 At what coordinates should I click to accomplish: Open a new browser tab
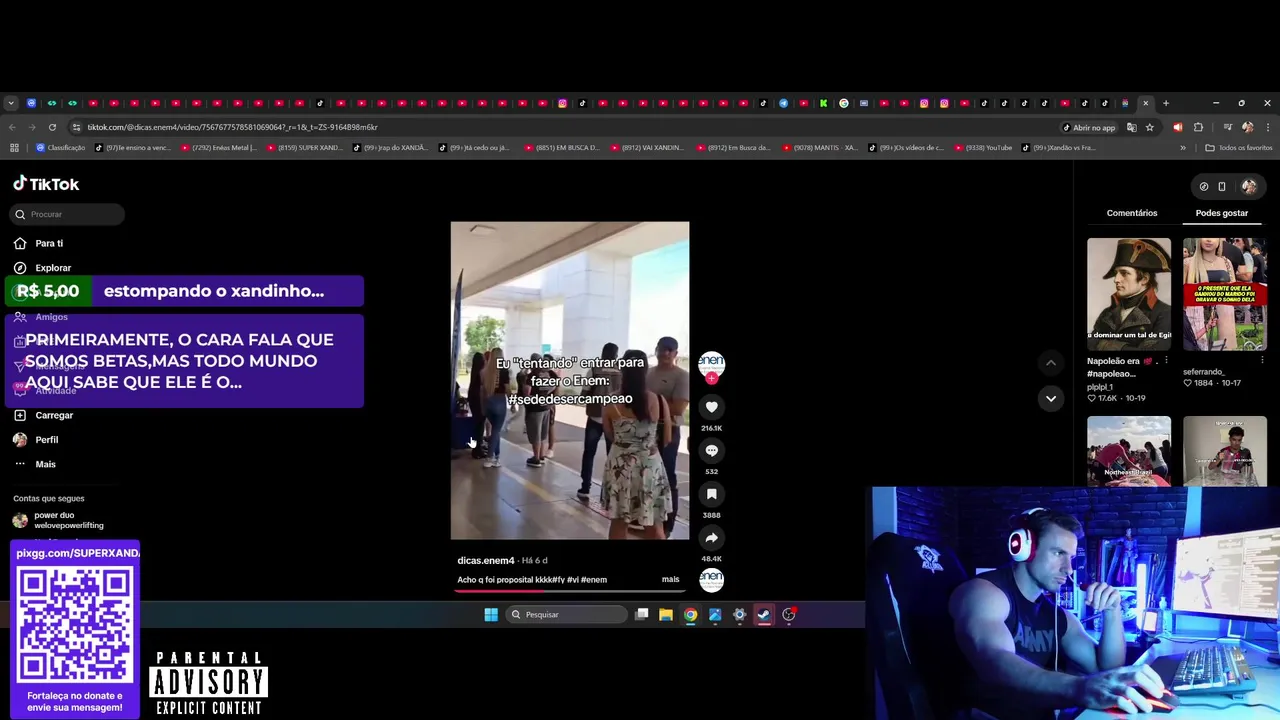tap(1165, 103)
